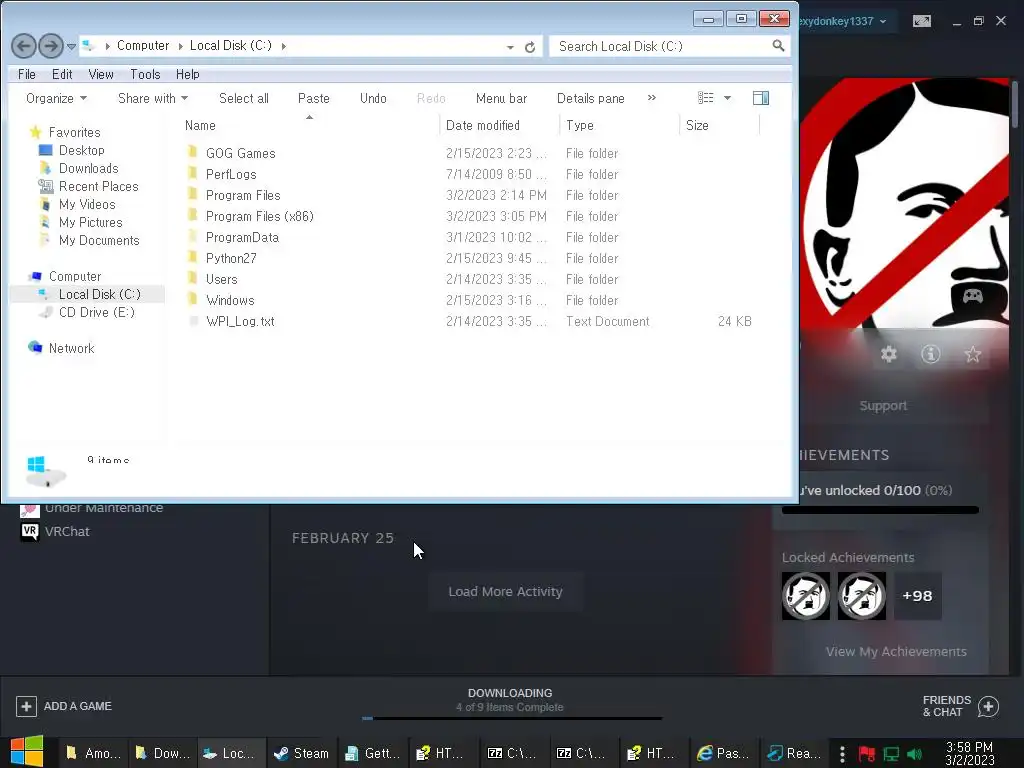Click Undo in the toolbar
1024x768 pixels.
click(373, 99)
